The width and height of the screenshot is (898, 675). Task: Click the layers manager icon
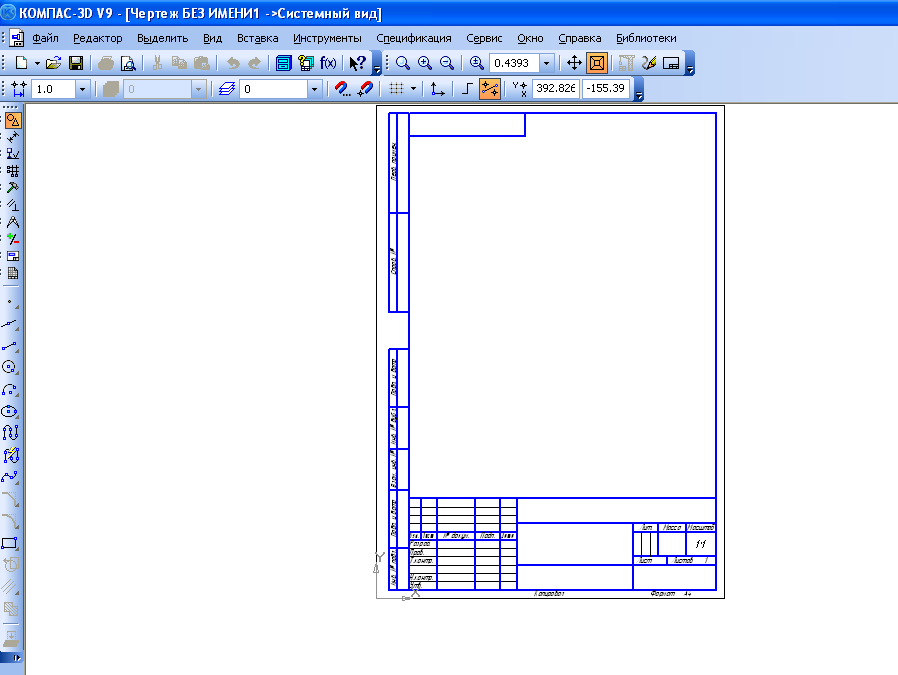tap(227, 89)
